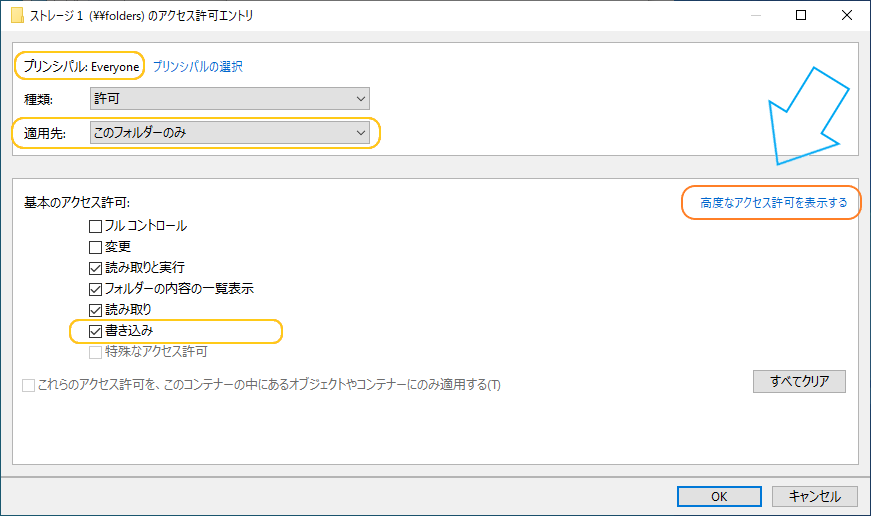
Task: Click the すべてクリア button
Action: 799,382
